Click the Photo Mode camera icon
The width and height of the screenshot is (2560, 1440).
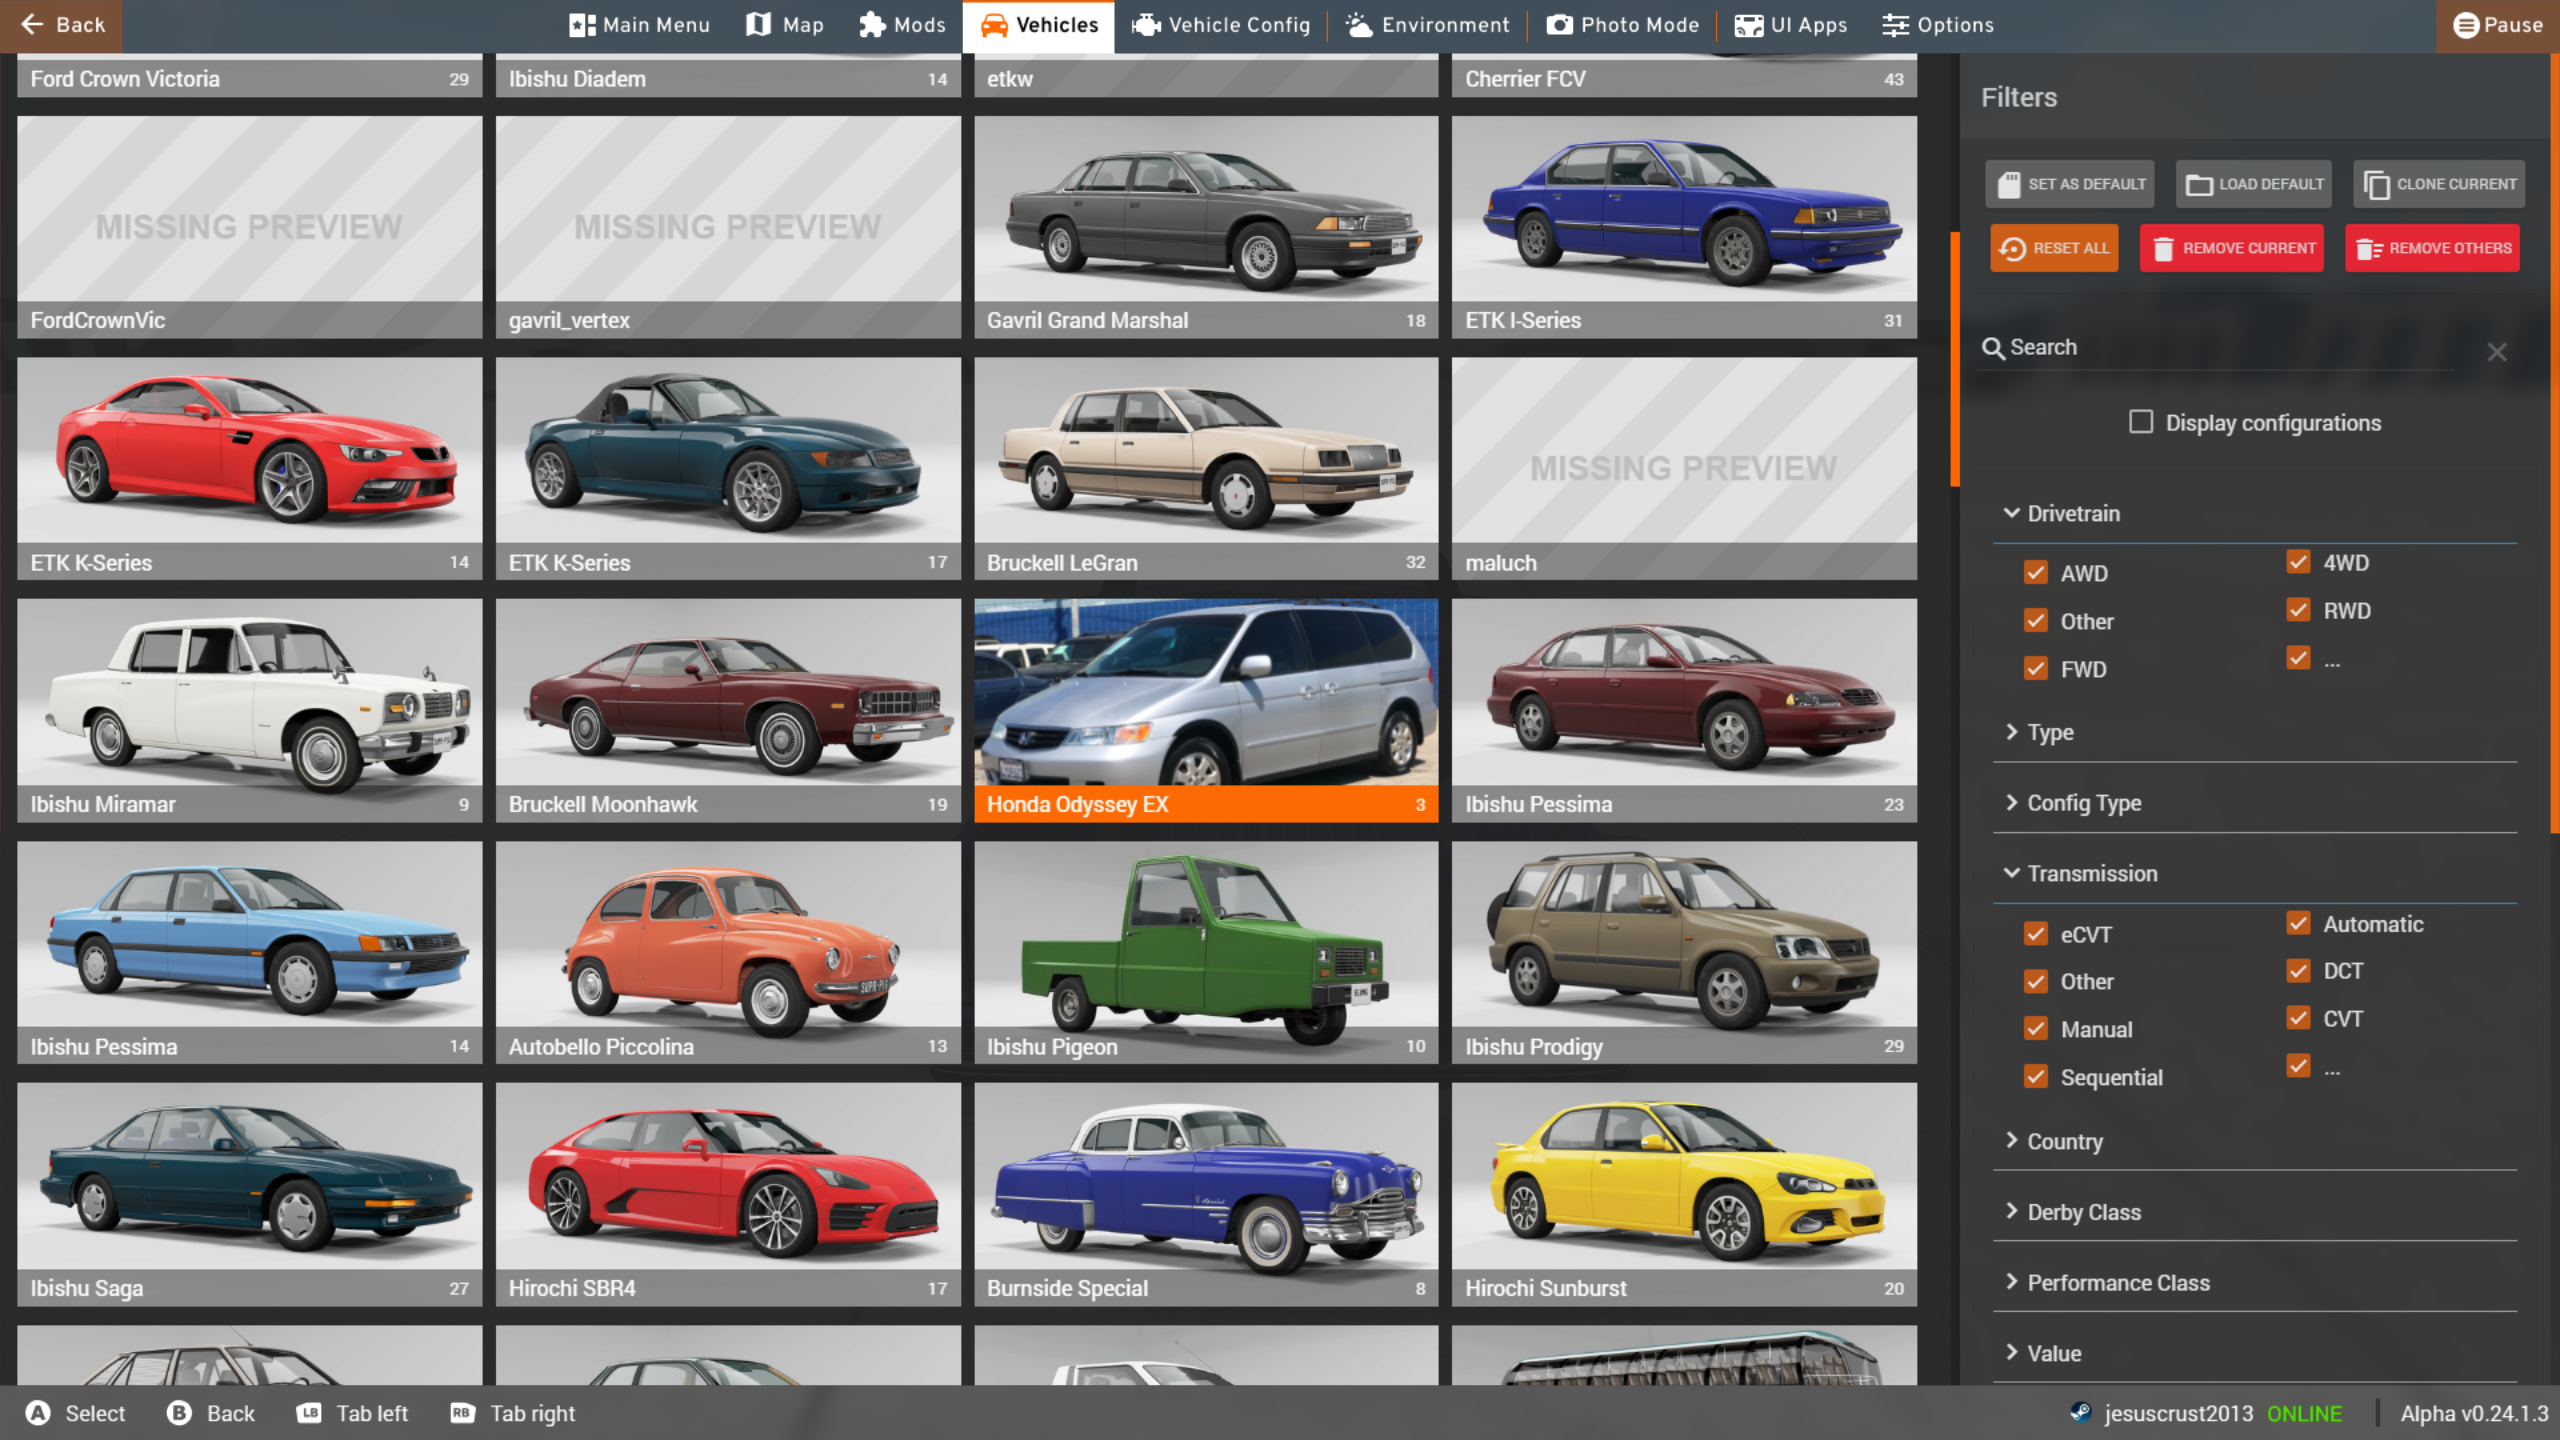[1560, 25]
